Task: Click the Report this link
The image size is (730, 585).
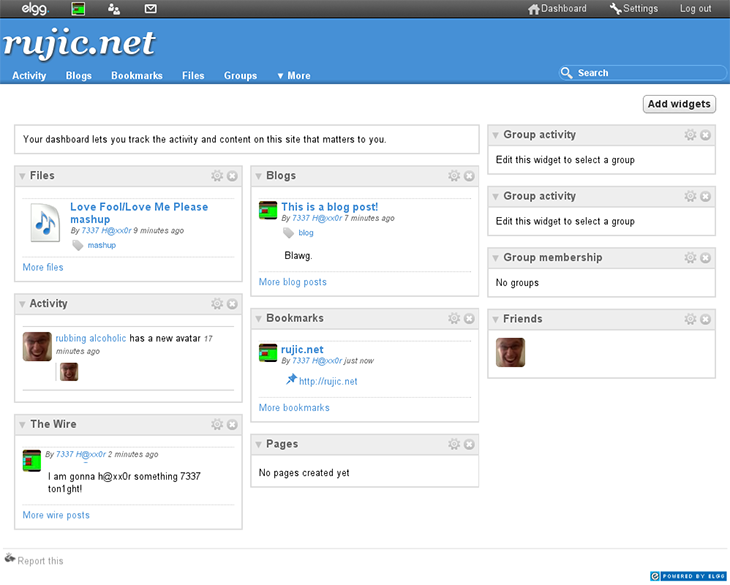Action: (x=39, y=561)
